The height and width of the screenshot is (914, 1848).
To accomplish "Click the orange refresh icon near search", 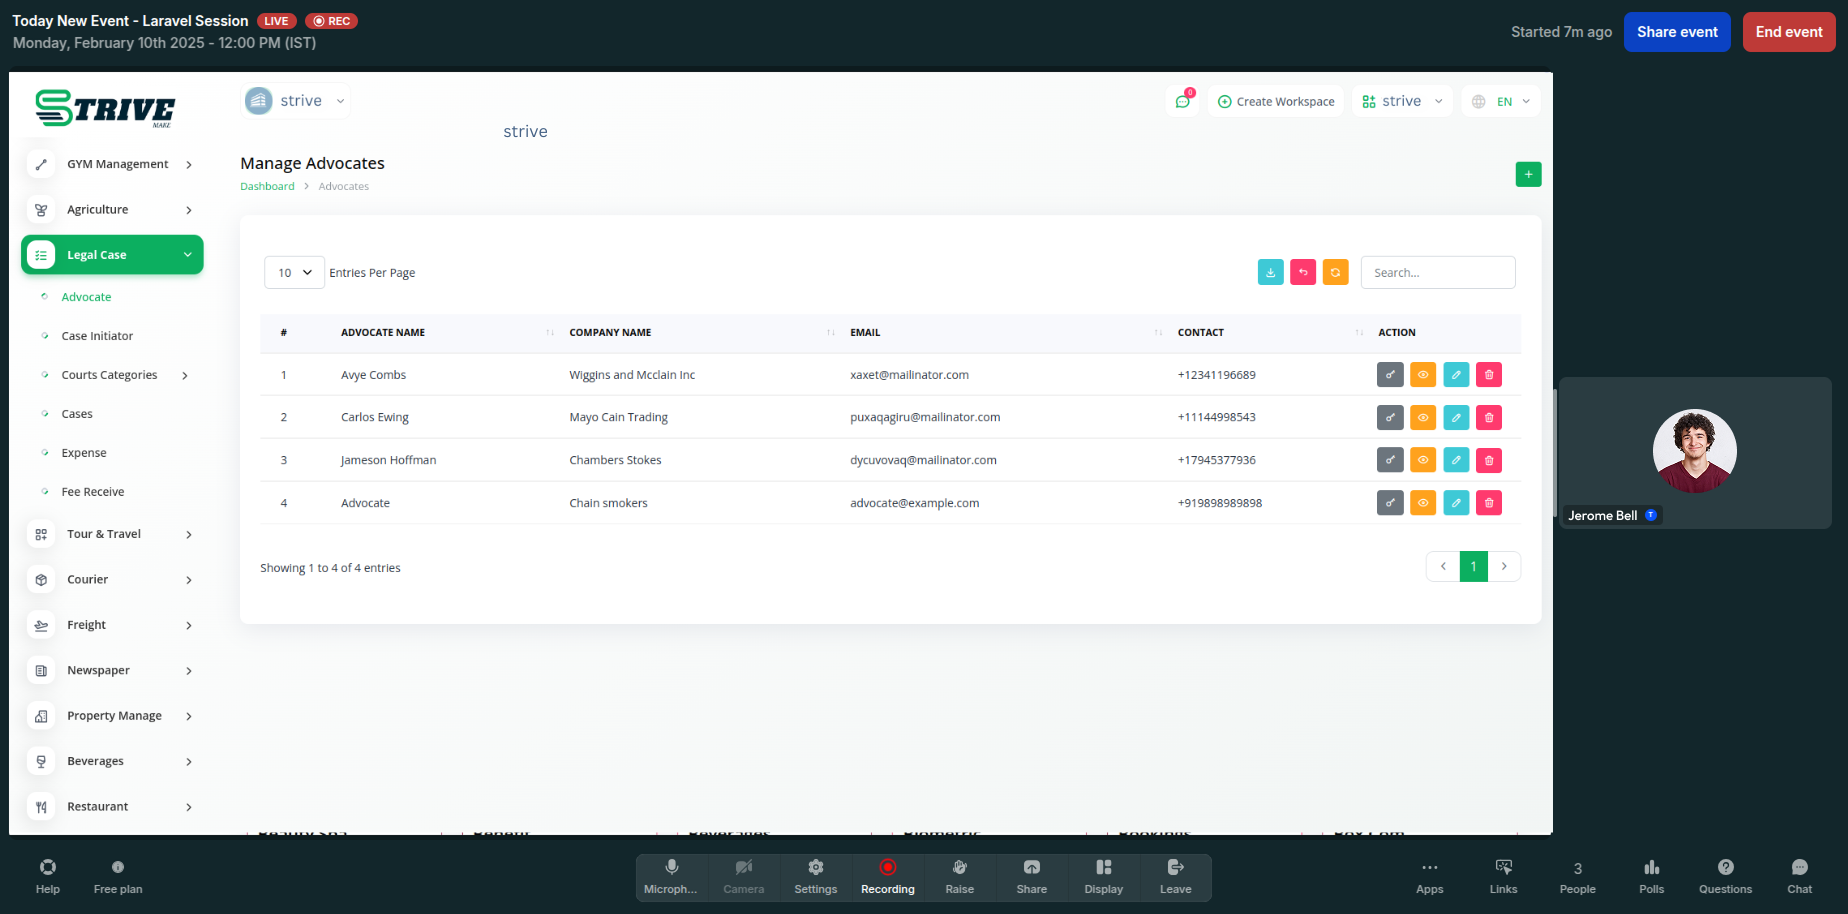I will click(1335, 272).
